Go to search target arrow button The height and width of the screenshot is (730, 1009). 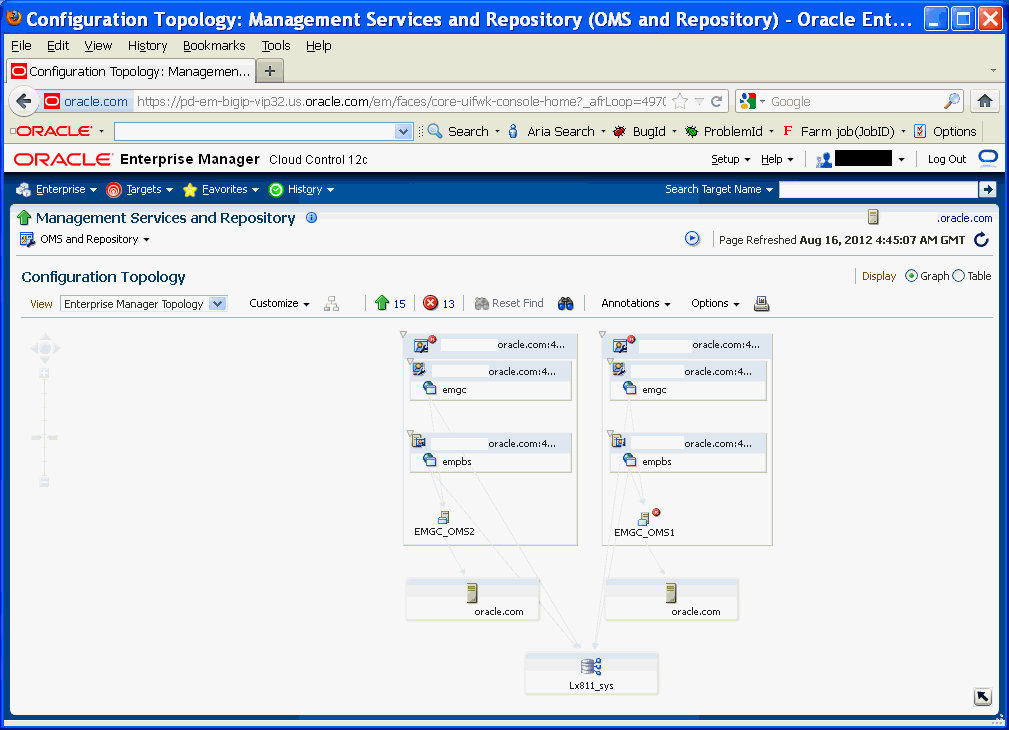pos(987,189)
